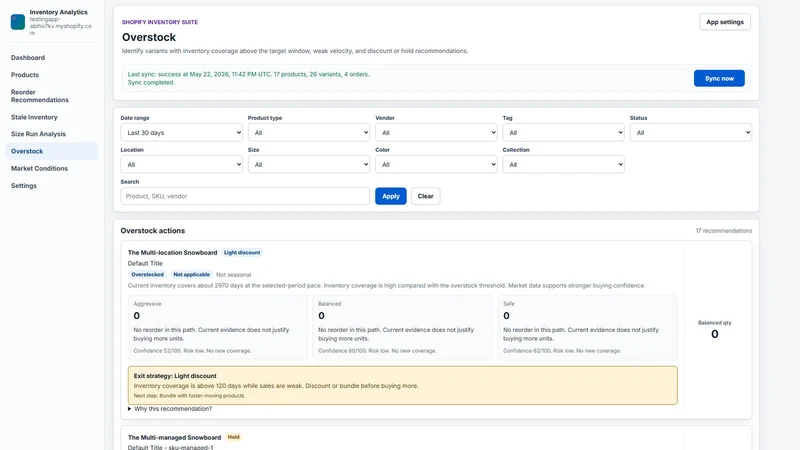The width and height of the screenshot is (800, 450).
Task: Expand 'Why this recommendation?' disclosure
Action: click(170, 409)
